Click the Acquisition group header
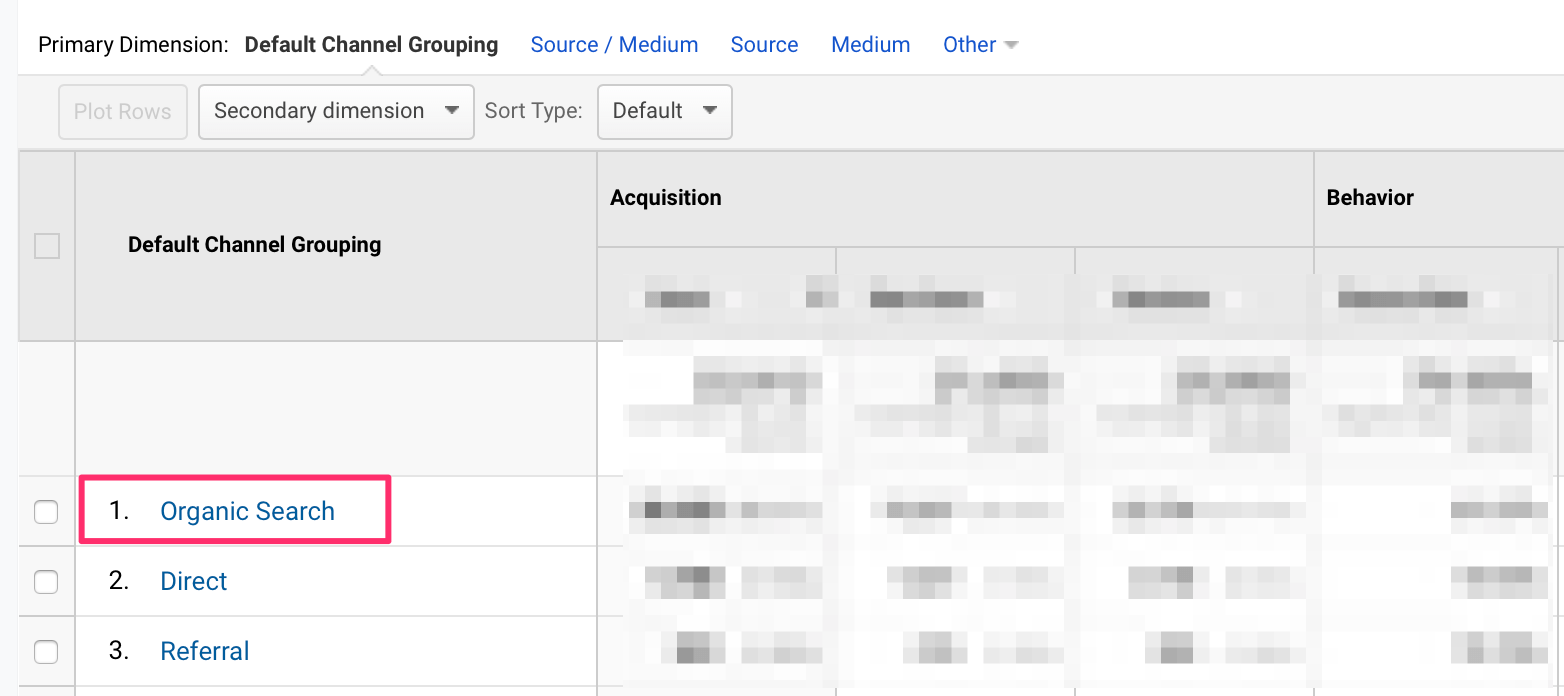1564x696 pixels. (666, 198)
